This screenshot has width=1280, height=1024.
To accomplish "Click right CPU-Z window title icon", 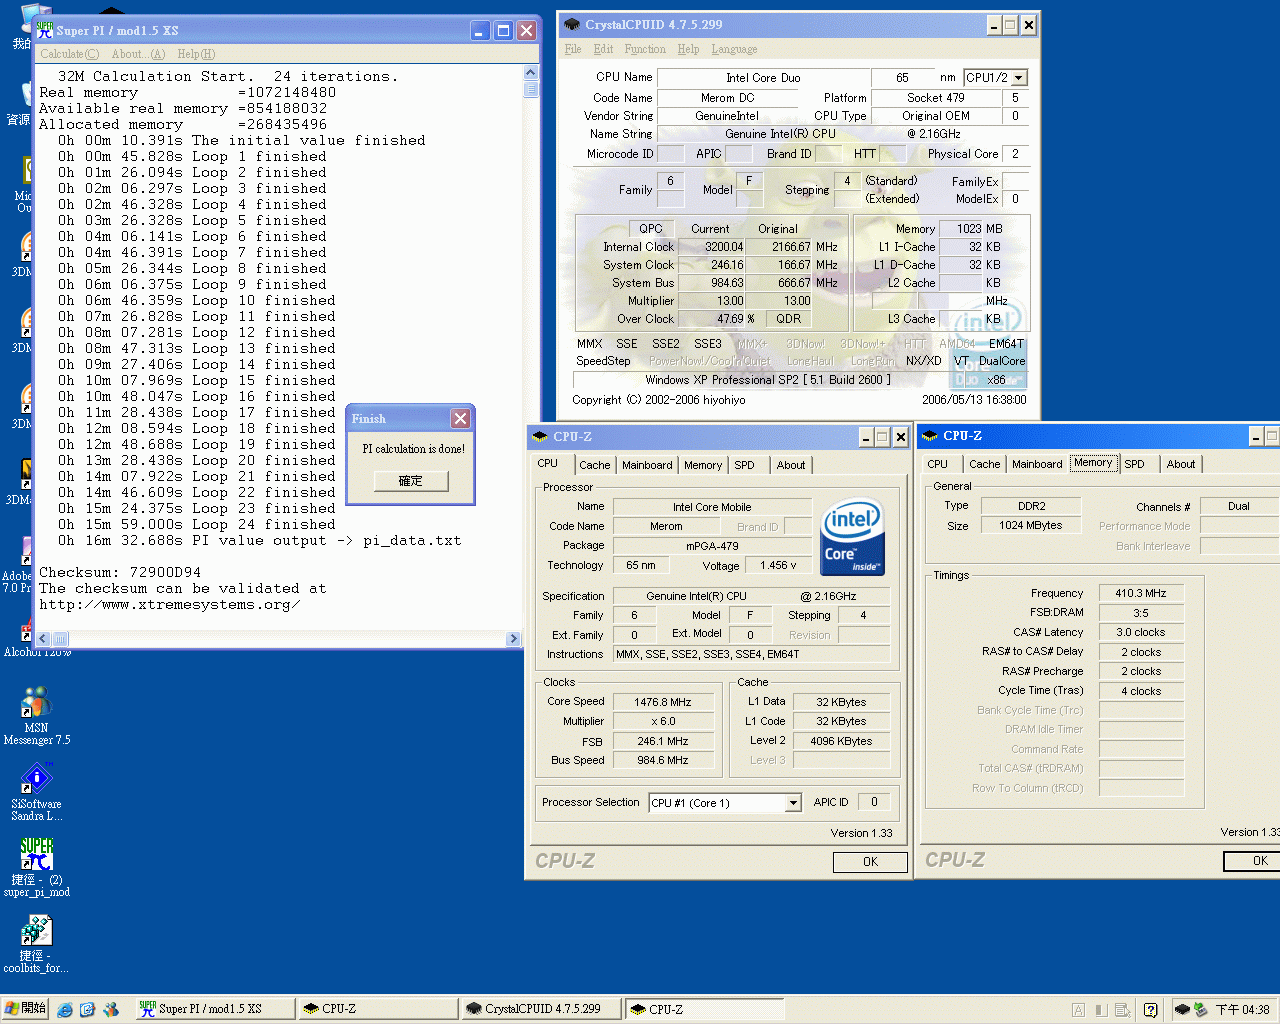I will 930,436.
